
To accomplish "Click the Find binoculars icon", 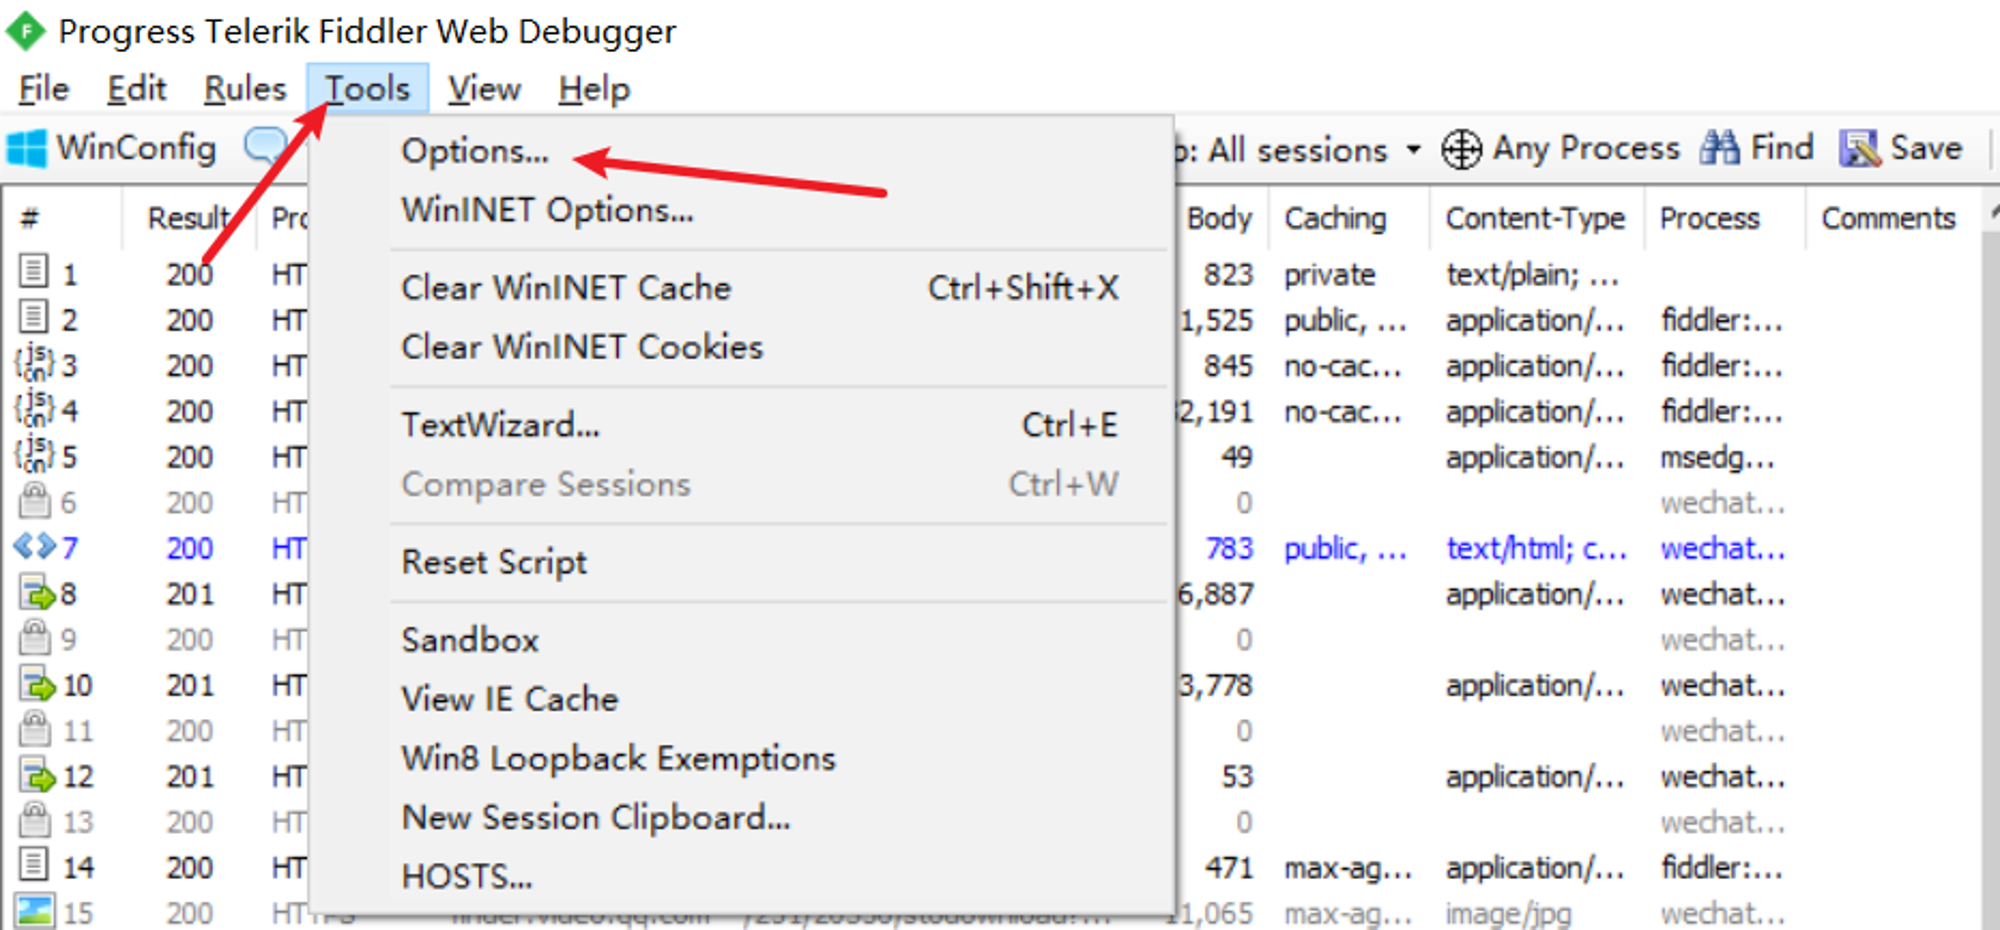I will coord(1720,148).
